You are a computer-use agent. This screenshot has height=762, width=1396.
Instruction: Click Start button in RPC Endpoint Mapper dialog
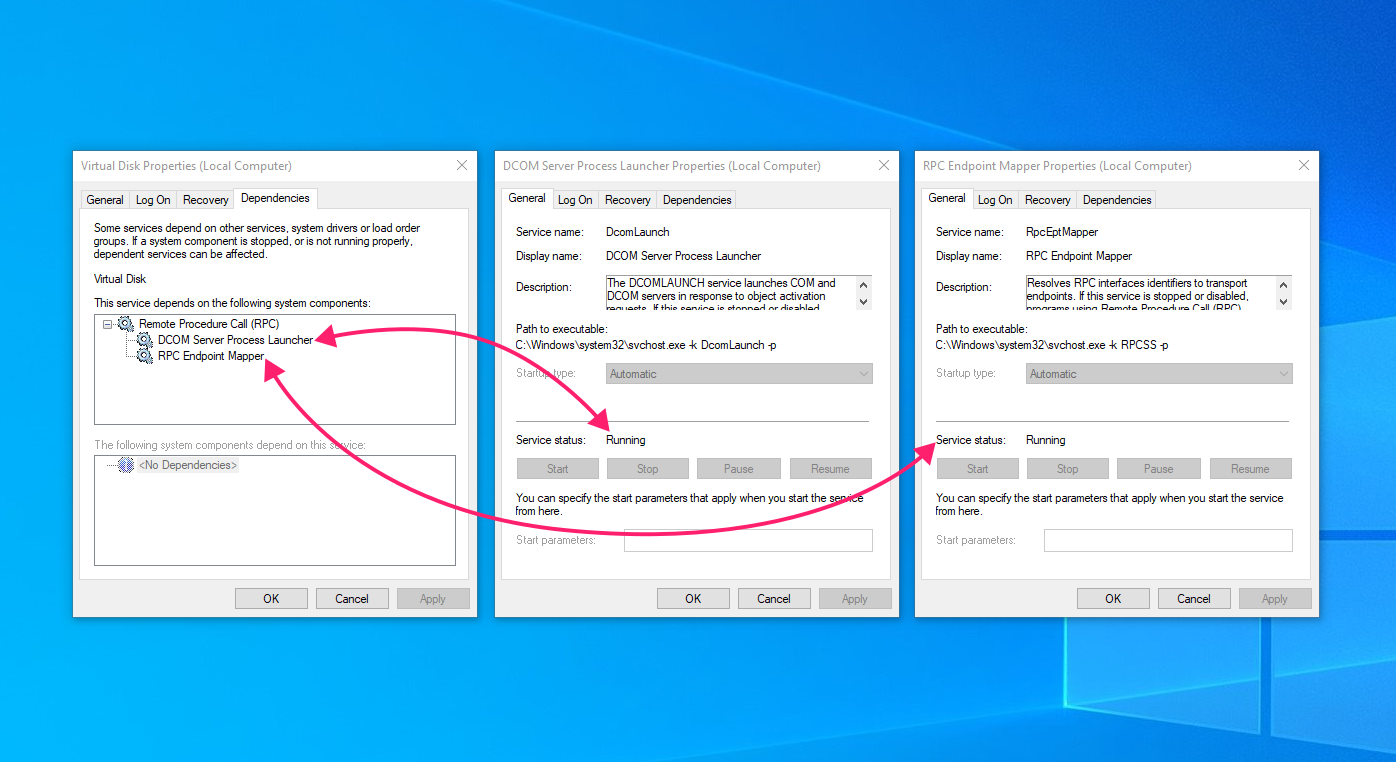(x=978, y=469)
